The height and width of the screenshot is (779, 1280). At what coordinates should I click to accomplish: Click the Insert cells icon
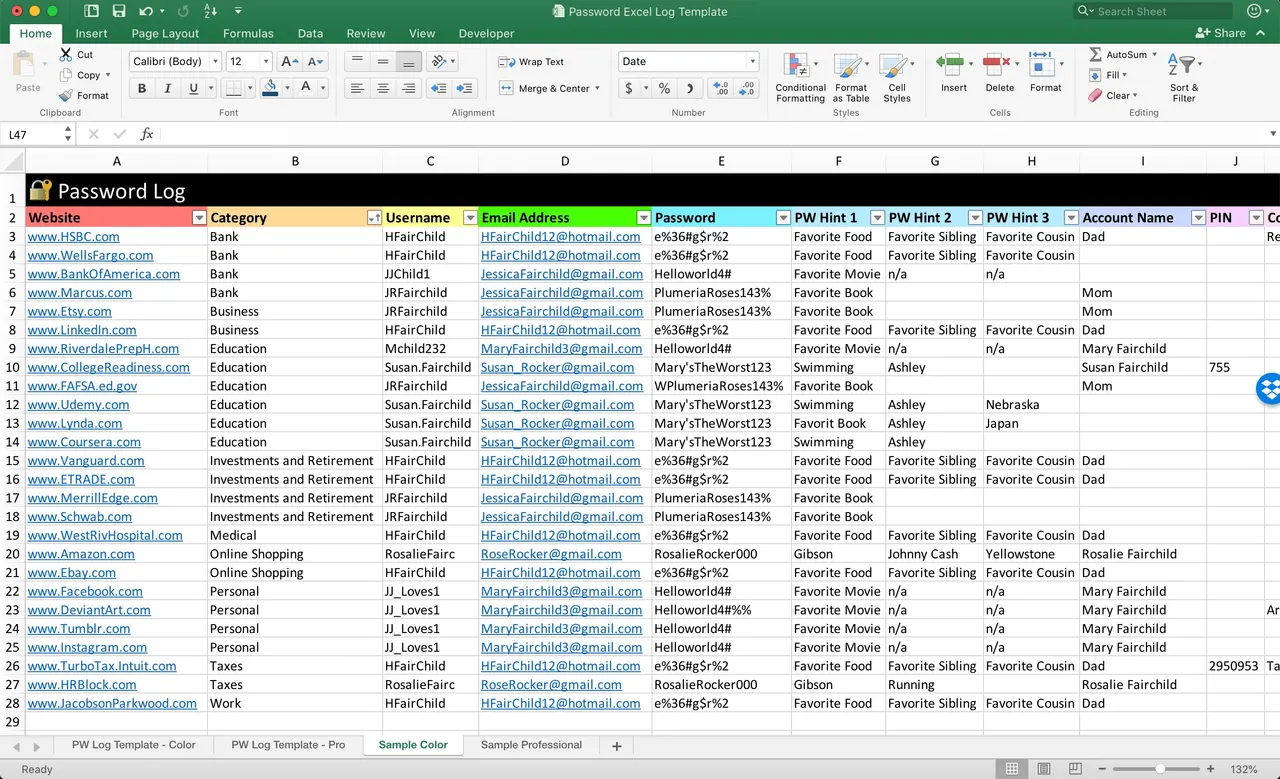click(x=950, y=65)
